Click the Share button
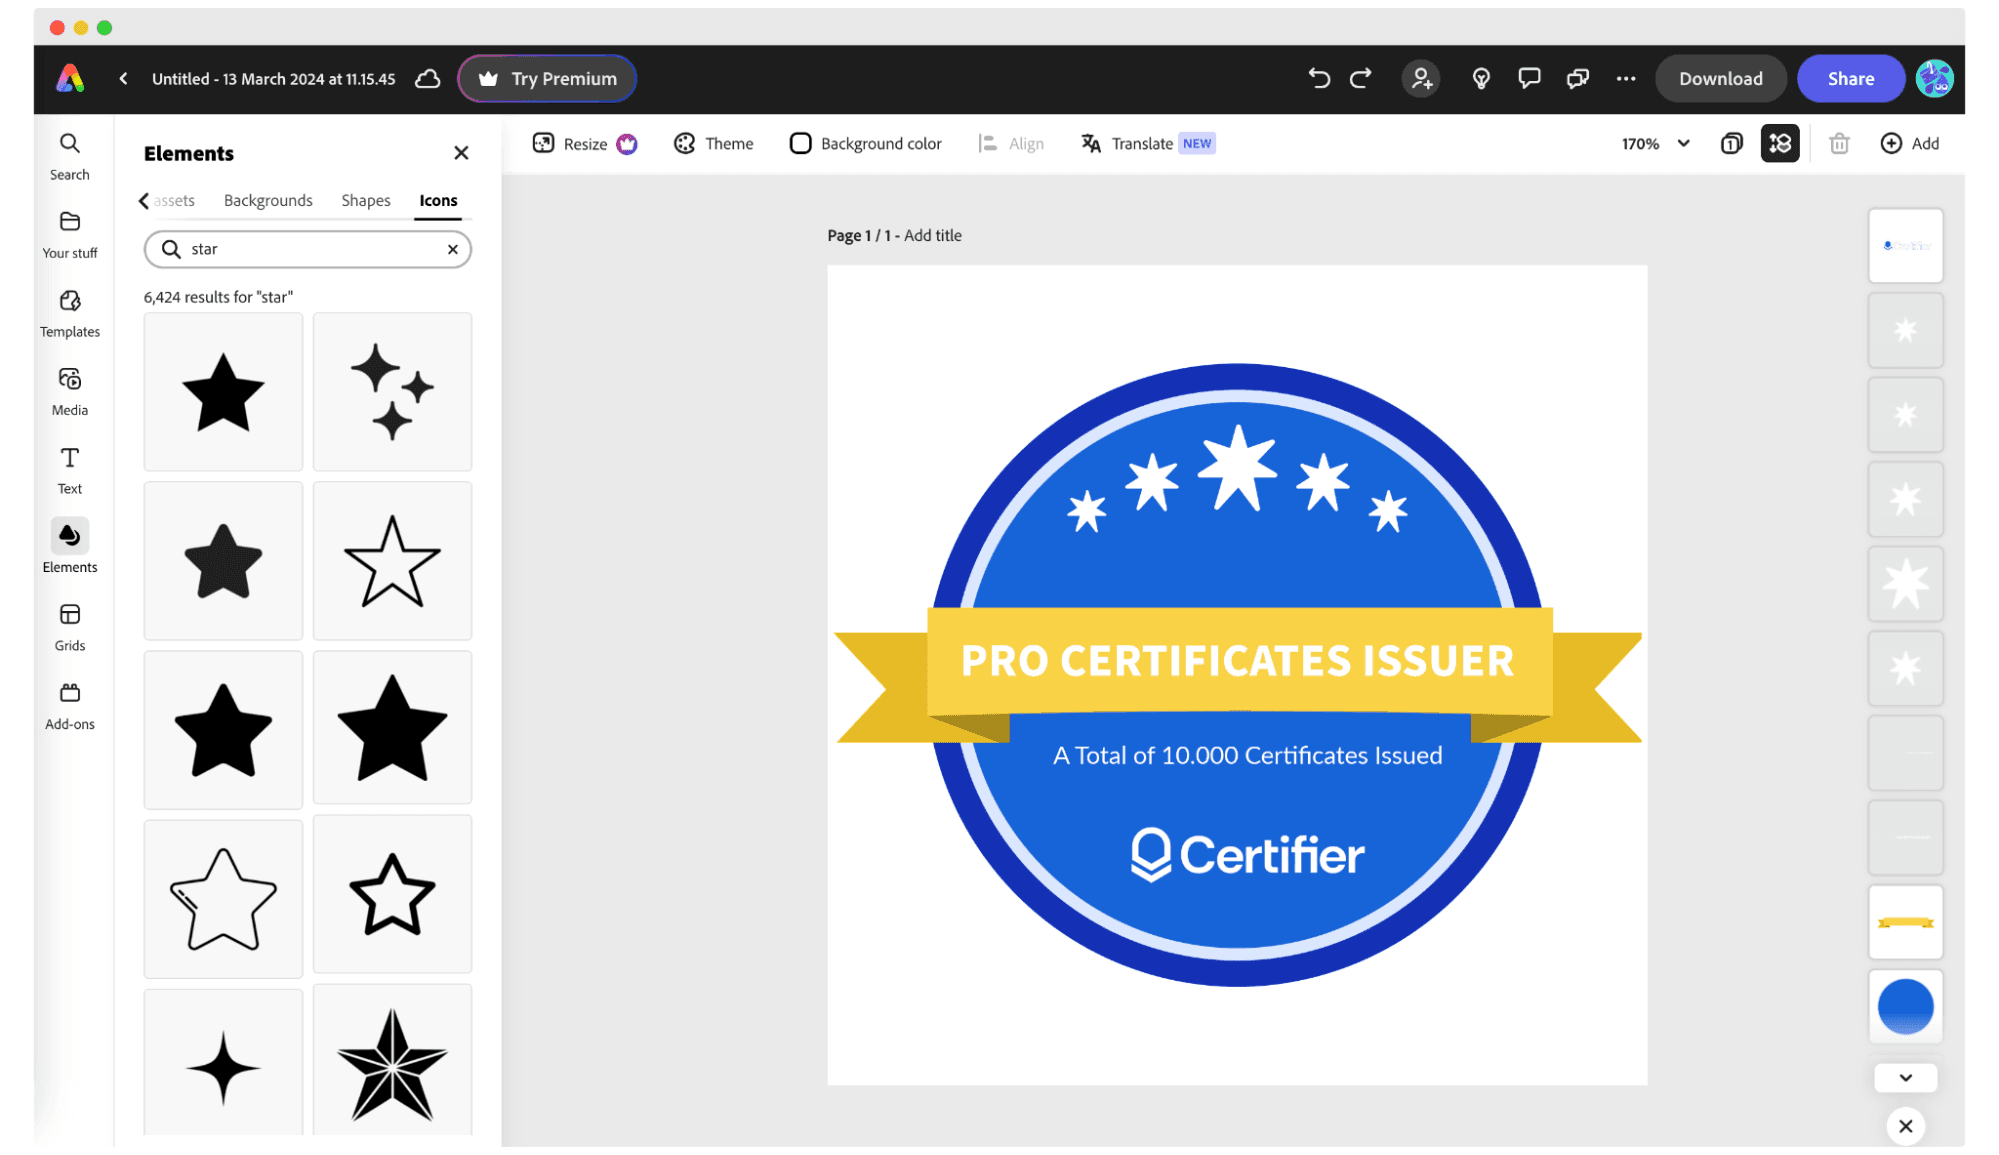 point(1850,78)
